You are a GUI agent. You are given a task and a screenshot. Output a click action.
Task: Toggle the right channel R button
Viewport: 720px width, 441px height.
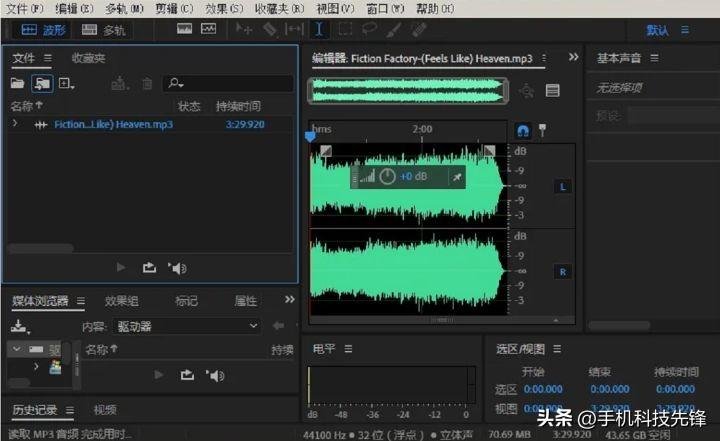[x=562, y=272]
